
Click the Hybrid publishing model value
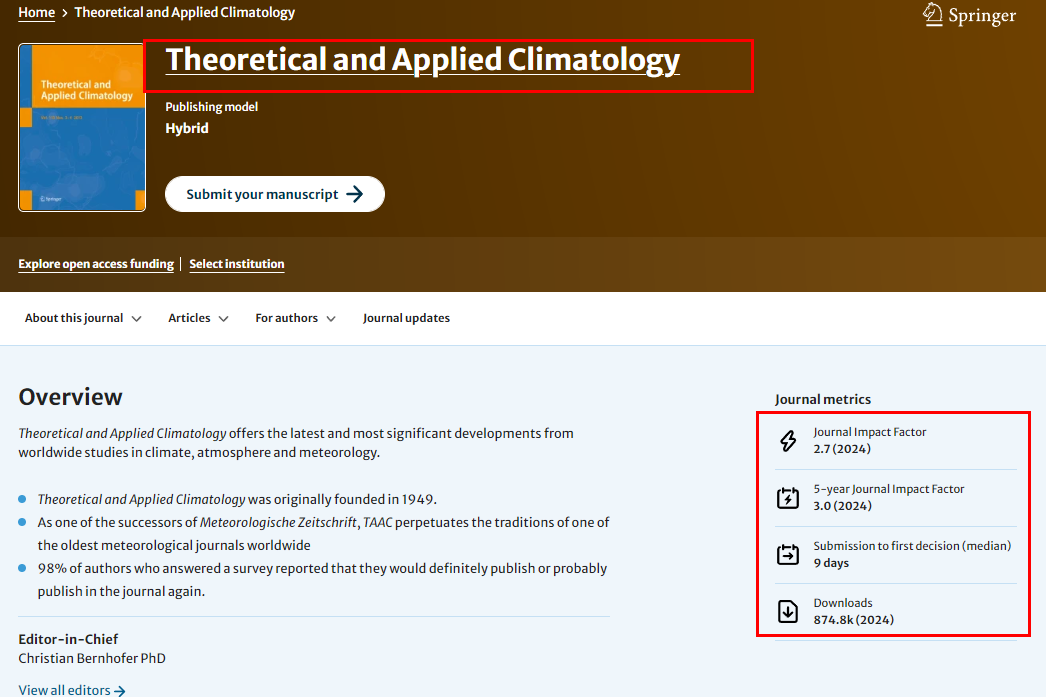point(187,128)
